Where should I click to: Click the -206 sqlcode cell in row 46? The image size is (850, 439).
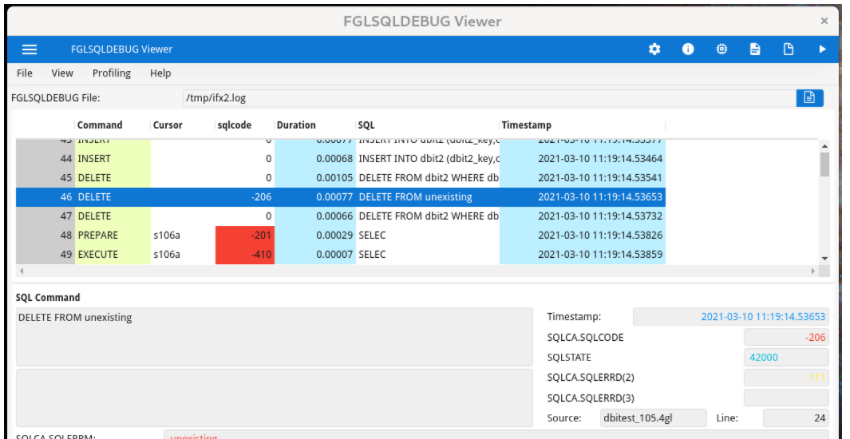point(245,197)
